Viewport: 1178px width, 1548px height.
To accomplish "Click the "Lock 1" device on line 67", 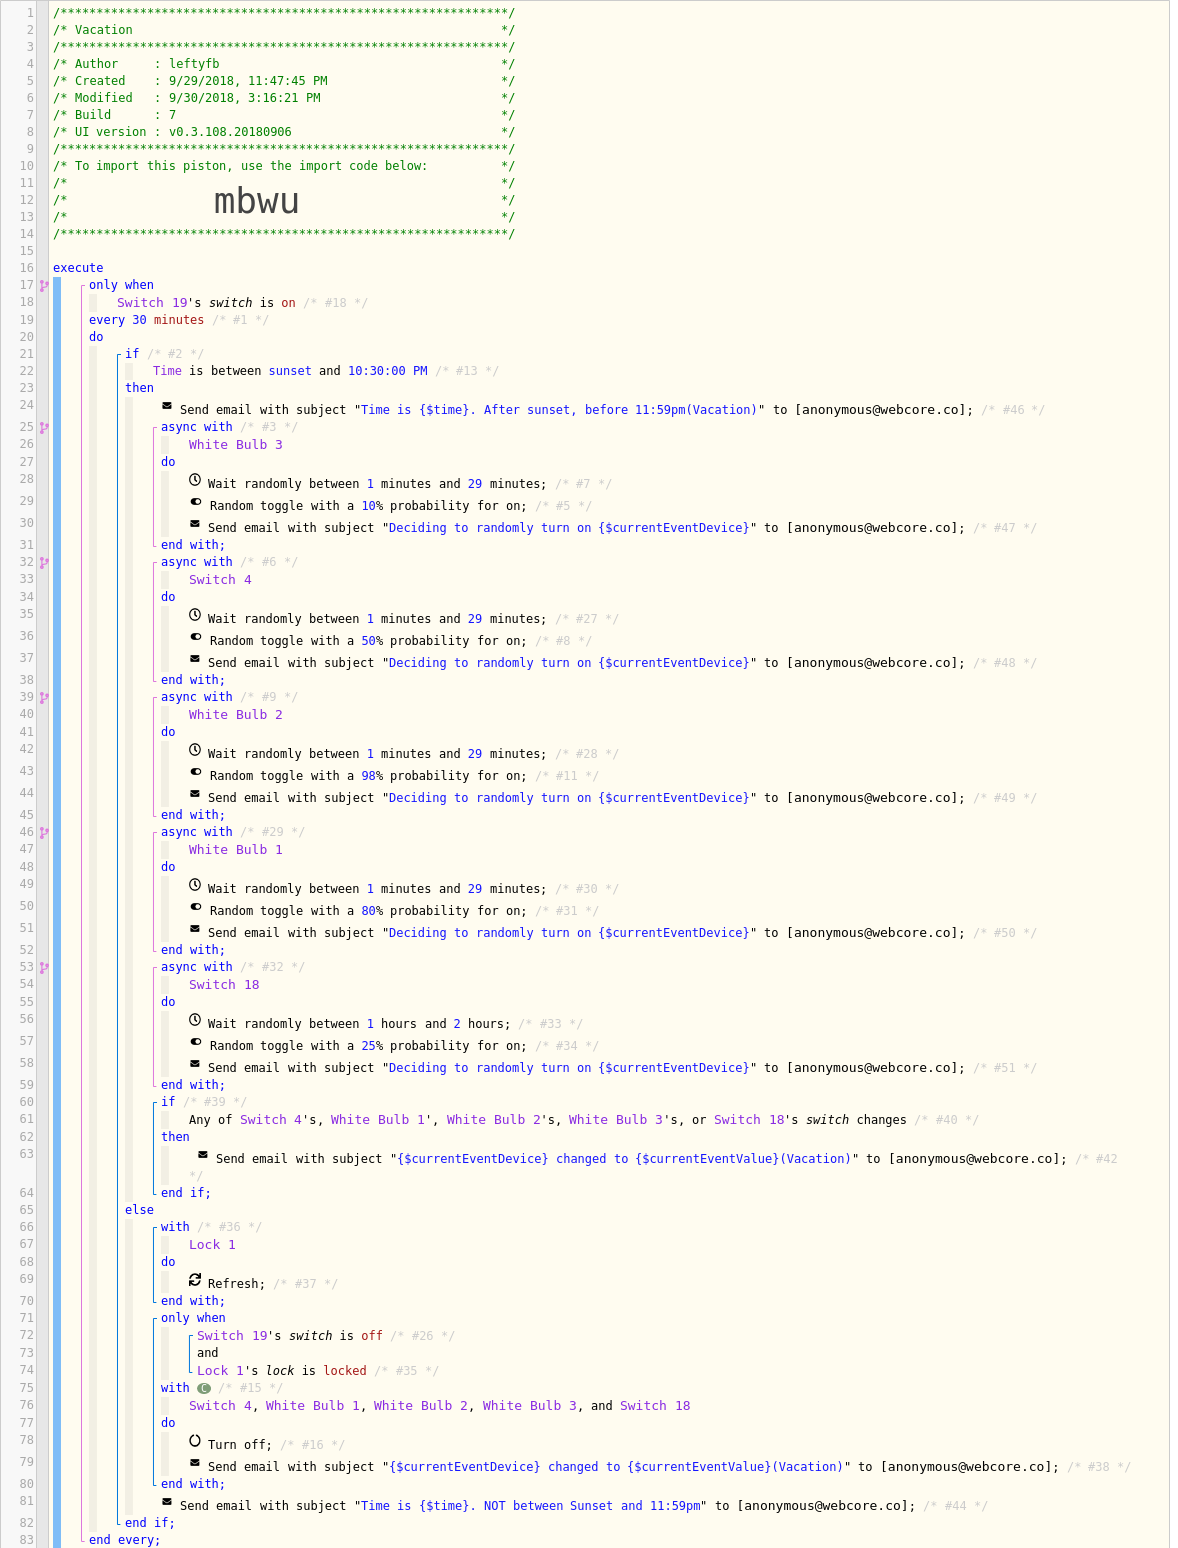I will point(212,1245).
